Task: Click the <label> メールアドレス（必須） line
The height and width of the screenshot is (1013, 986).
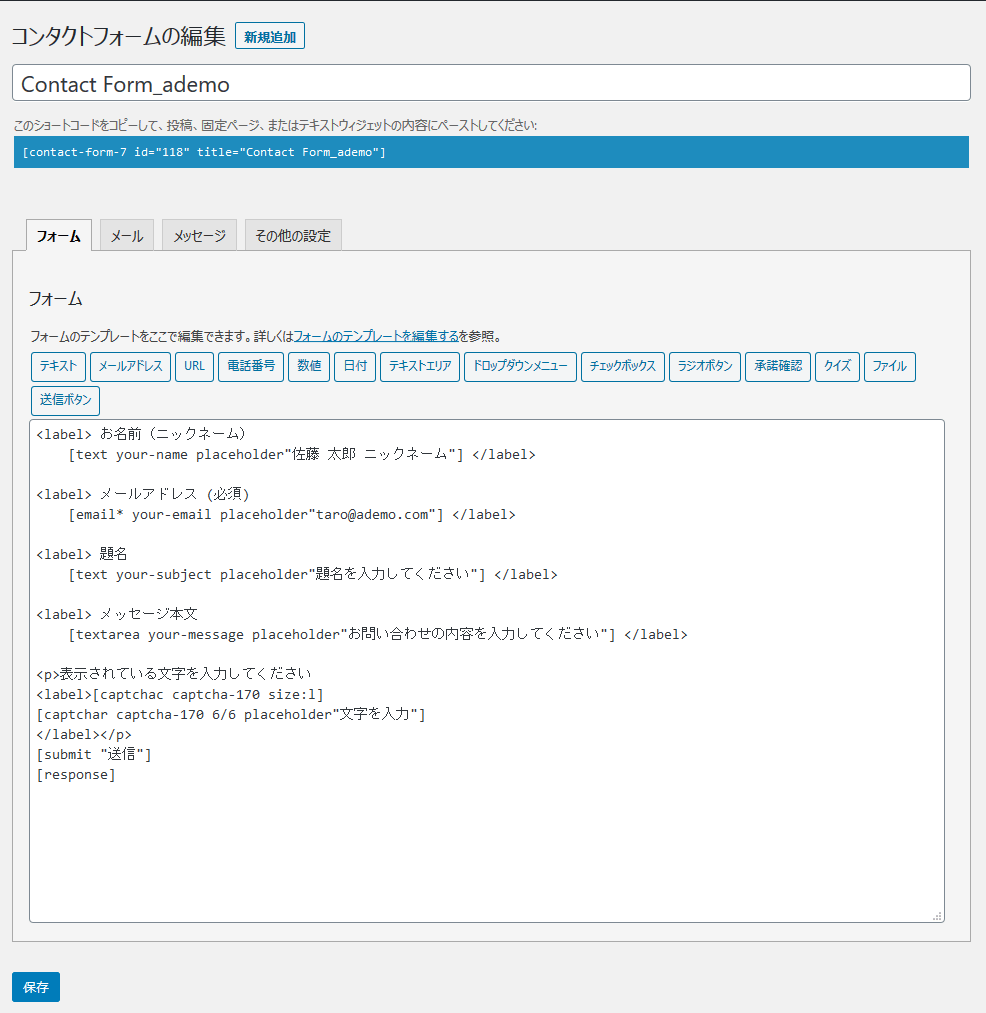Action: point(143,494)
